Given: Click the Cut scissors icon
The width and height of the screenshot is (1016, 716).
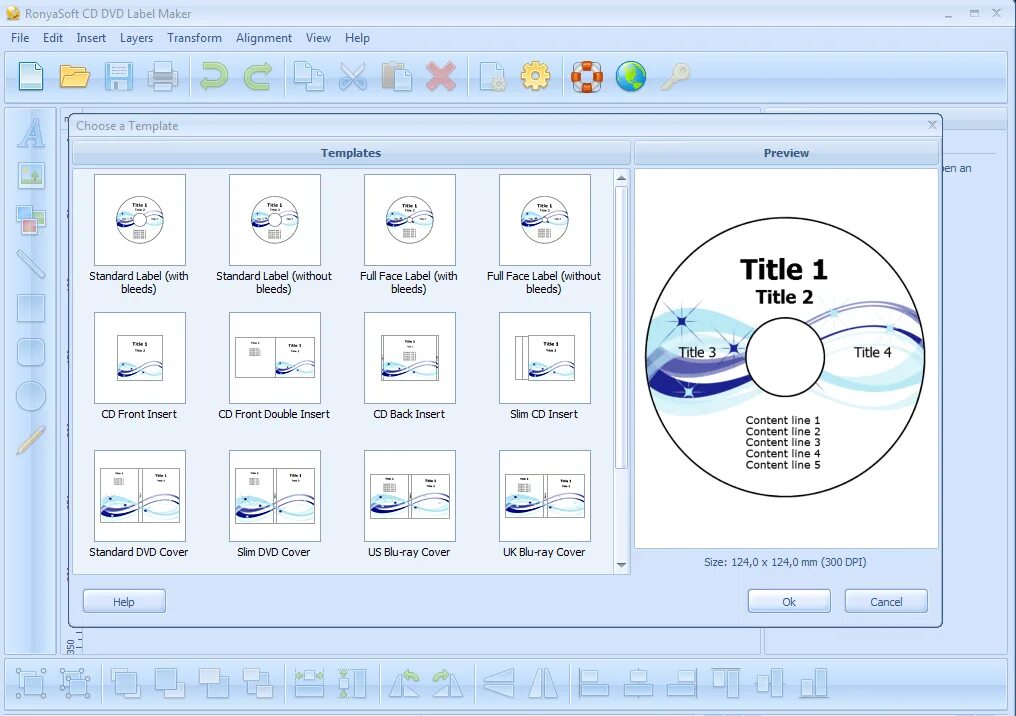Looking at the screenshot, I should 353,76.
